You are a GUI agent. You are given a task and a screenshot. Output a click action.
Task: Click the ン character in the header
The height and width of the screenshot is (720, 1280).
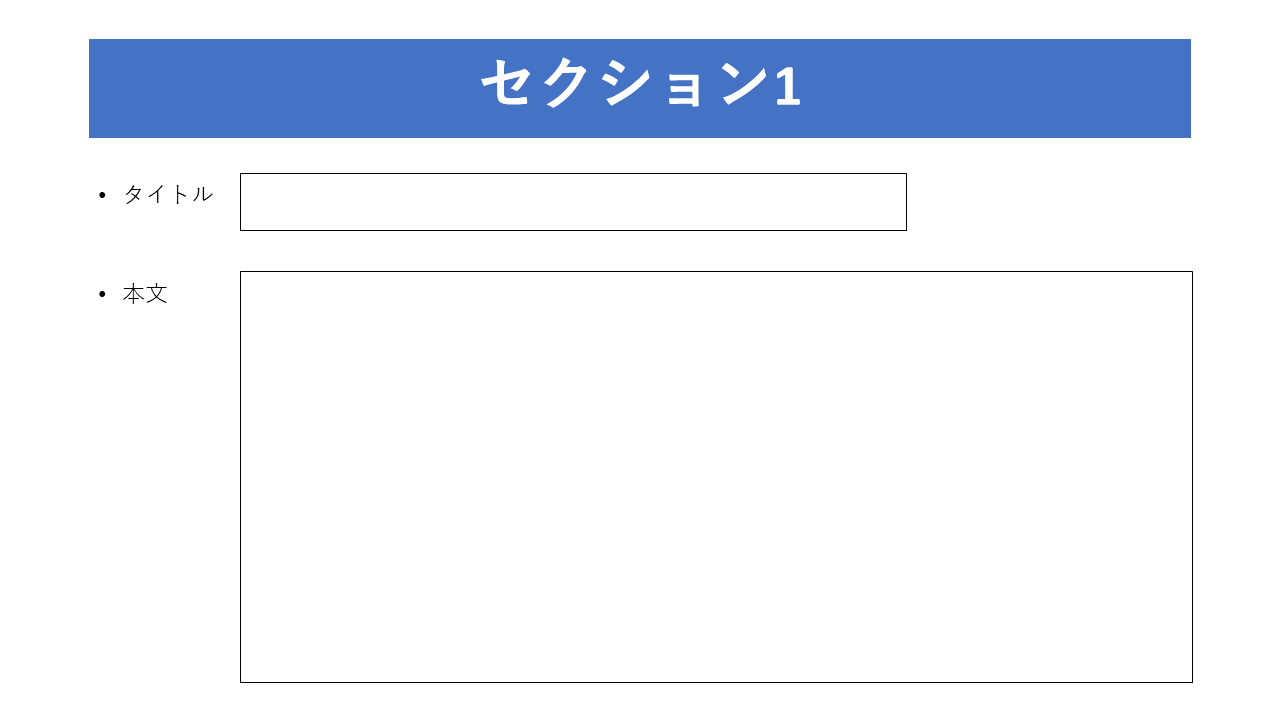point(745,84)
